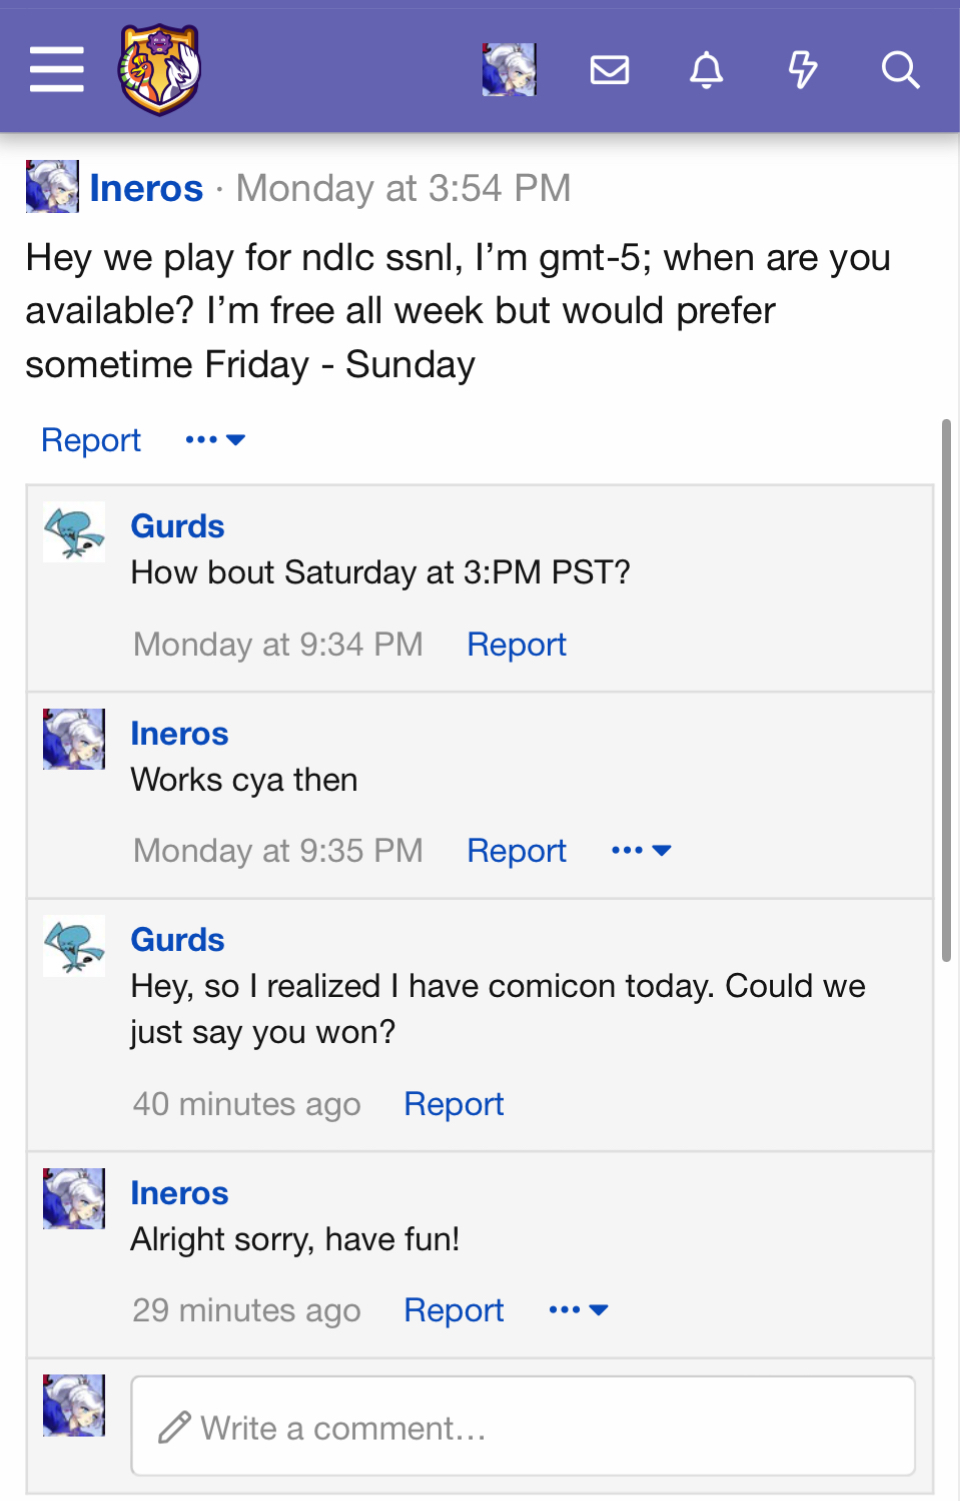Click Gurds' bird avatar on Saturday comment
Viewport: 960px width, 1501px height.
[x=74, y=532]
